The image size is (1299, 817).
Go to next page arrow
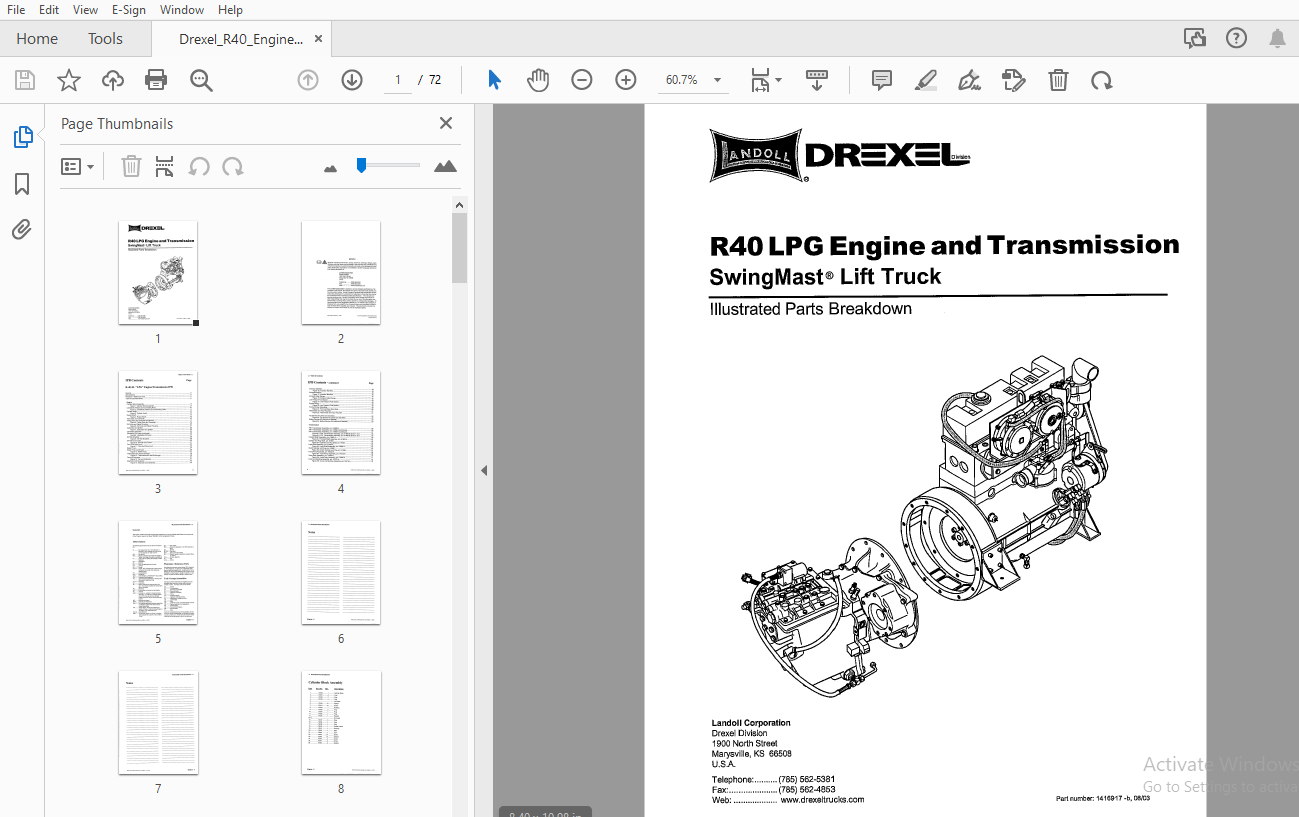(x=352, y=80)
